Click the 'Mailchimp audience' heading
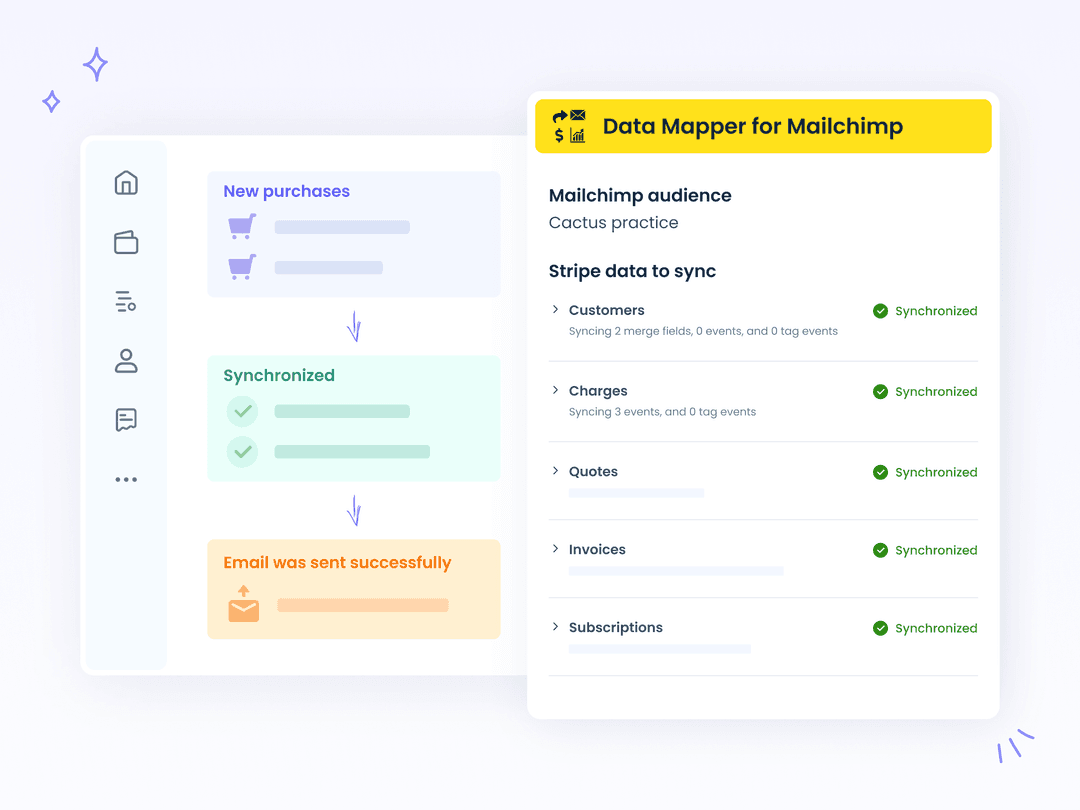Viewport: 1080px width, 810px height. click(x=640, y=196)
